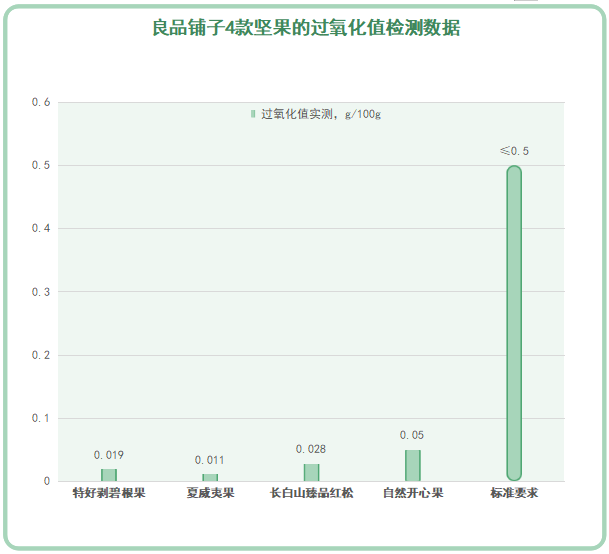Select the 特好剥碧根果 bar
The height and width of the screenshot is (554, 609).
tap(109, 475)
